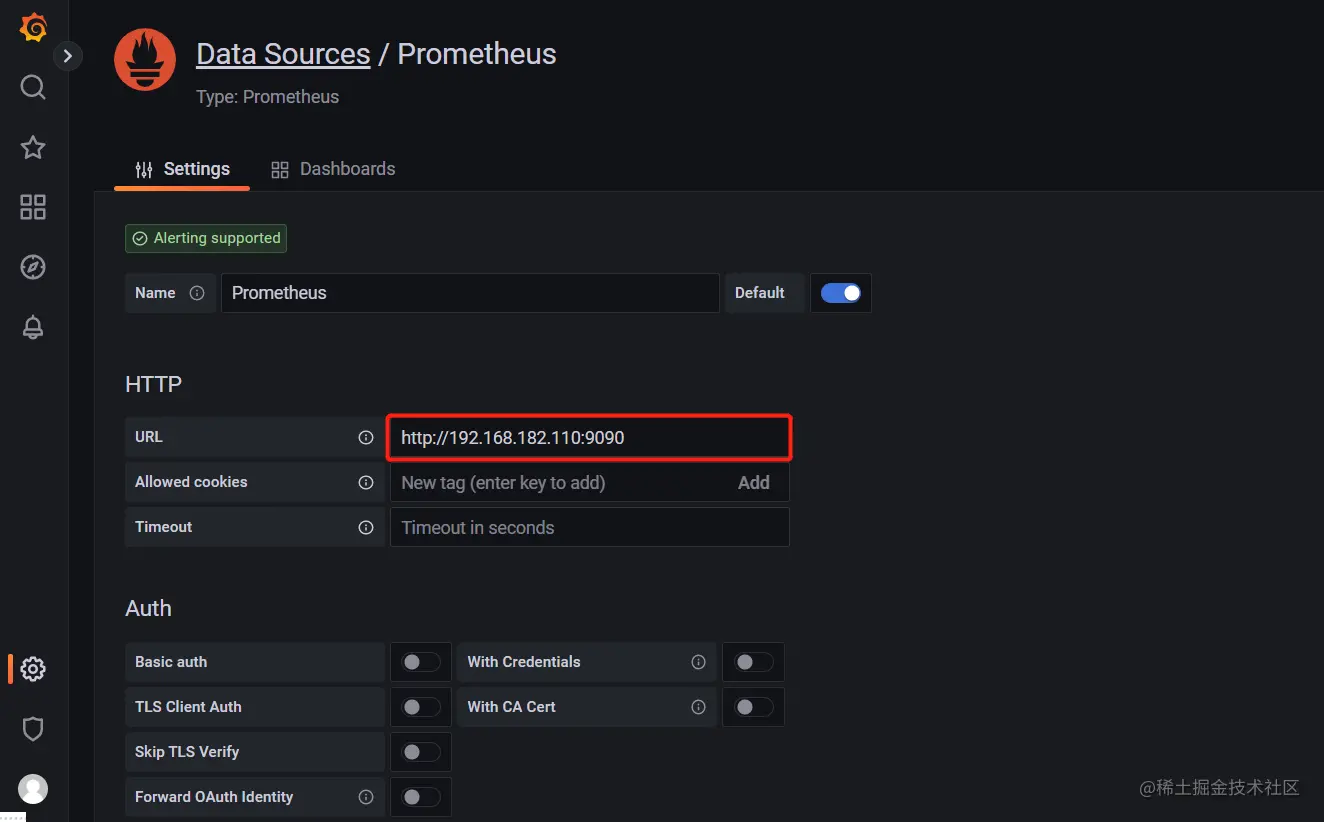Click the Settings tab sliders icon
1324x822 pixels.
point(144,169)
